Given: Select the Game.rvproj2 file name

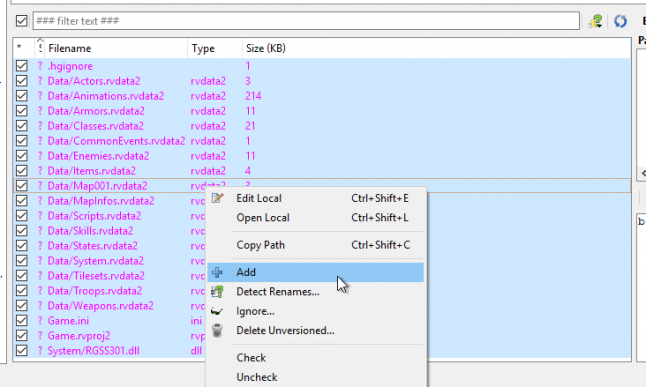Looking at the screenshot, I should (x=79, y=336).
